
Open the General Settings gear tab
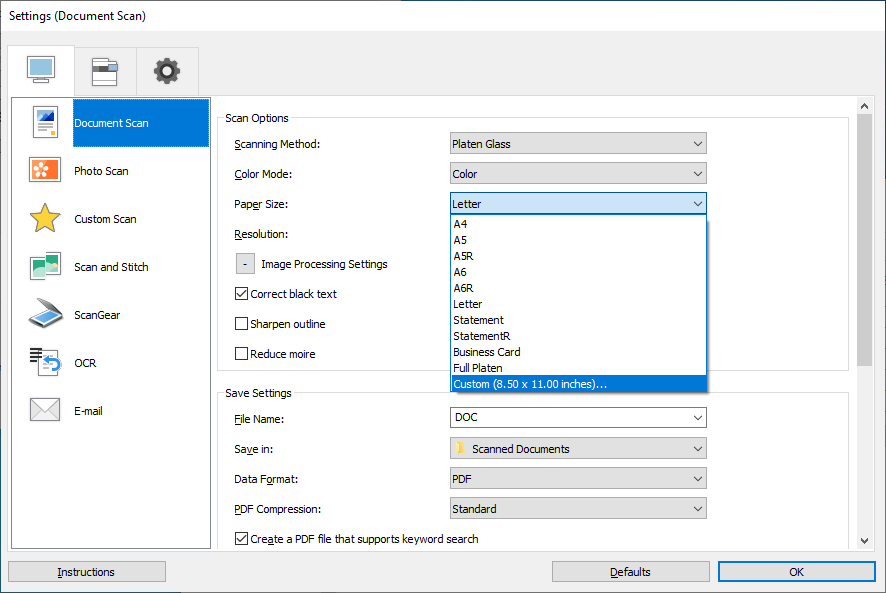point(166,70)
